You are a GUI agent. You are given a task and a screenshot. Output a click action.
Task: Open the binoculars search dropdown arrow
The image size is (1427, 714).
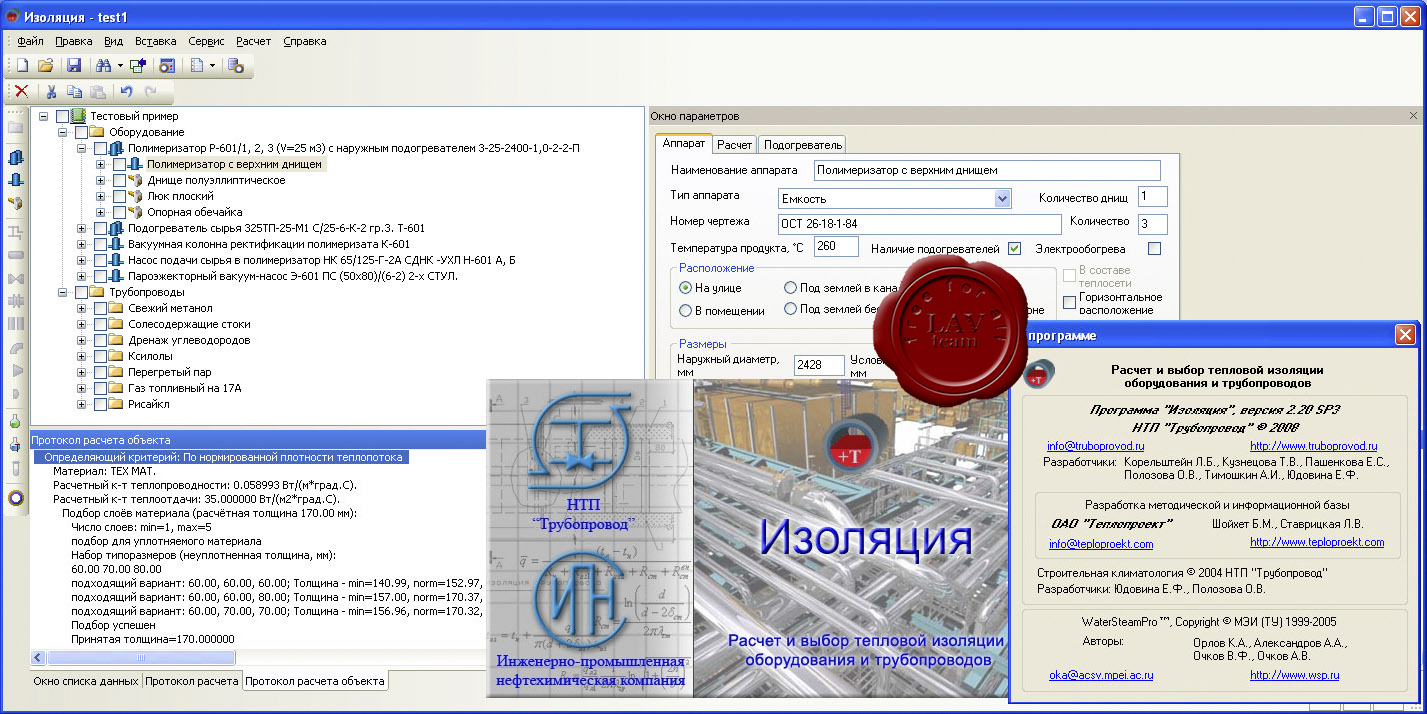pos(120,65)
